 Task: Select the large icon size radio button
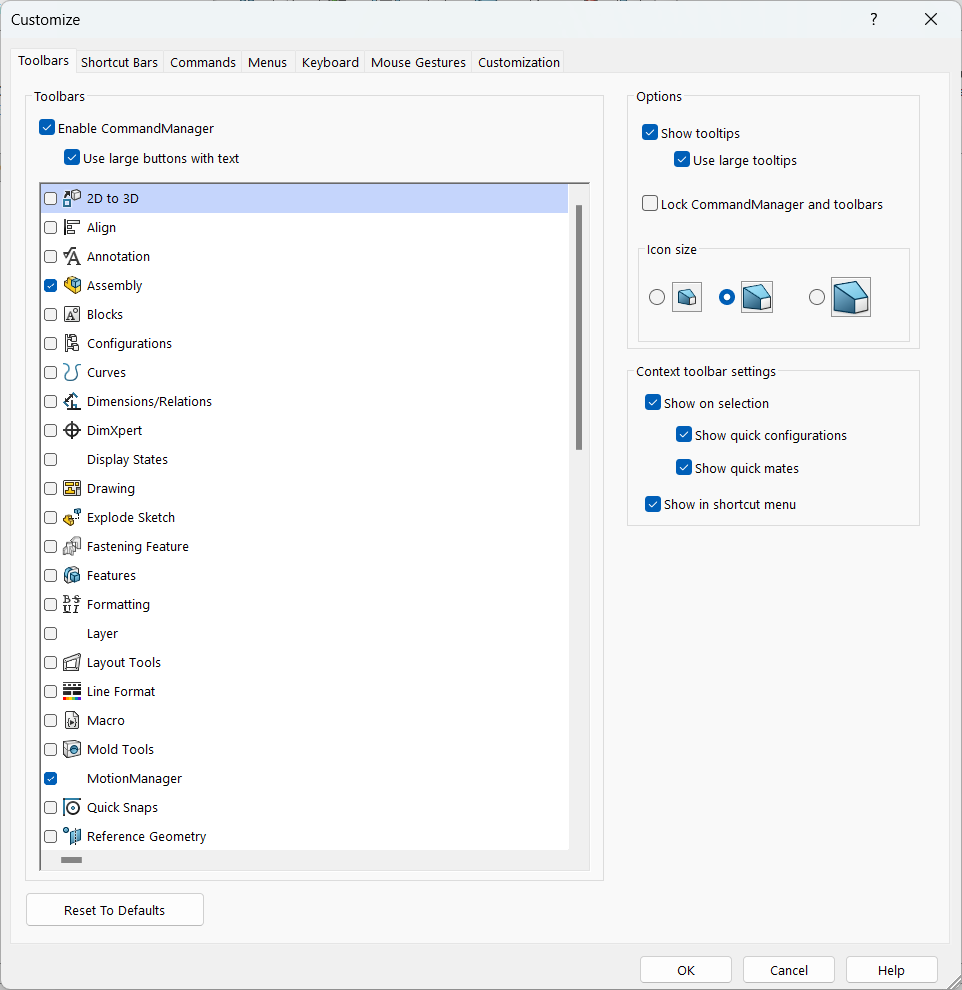(x=817, y=297)
